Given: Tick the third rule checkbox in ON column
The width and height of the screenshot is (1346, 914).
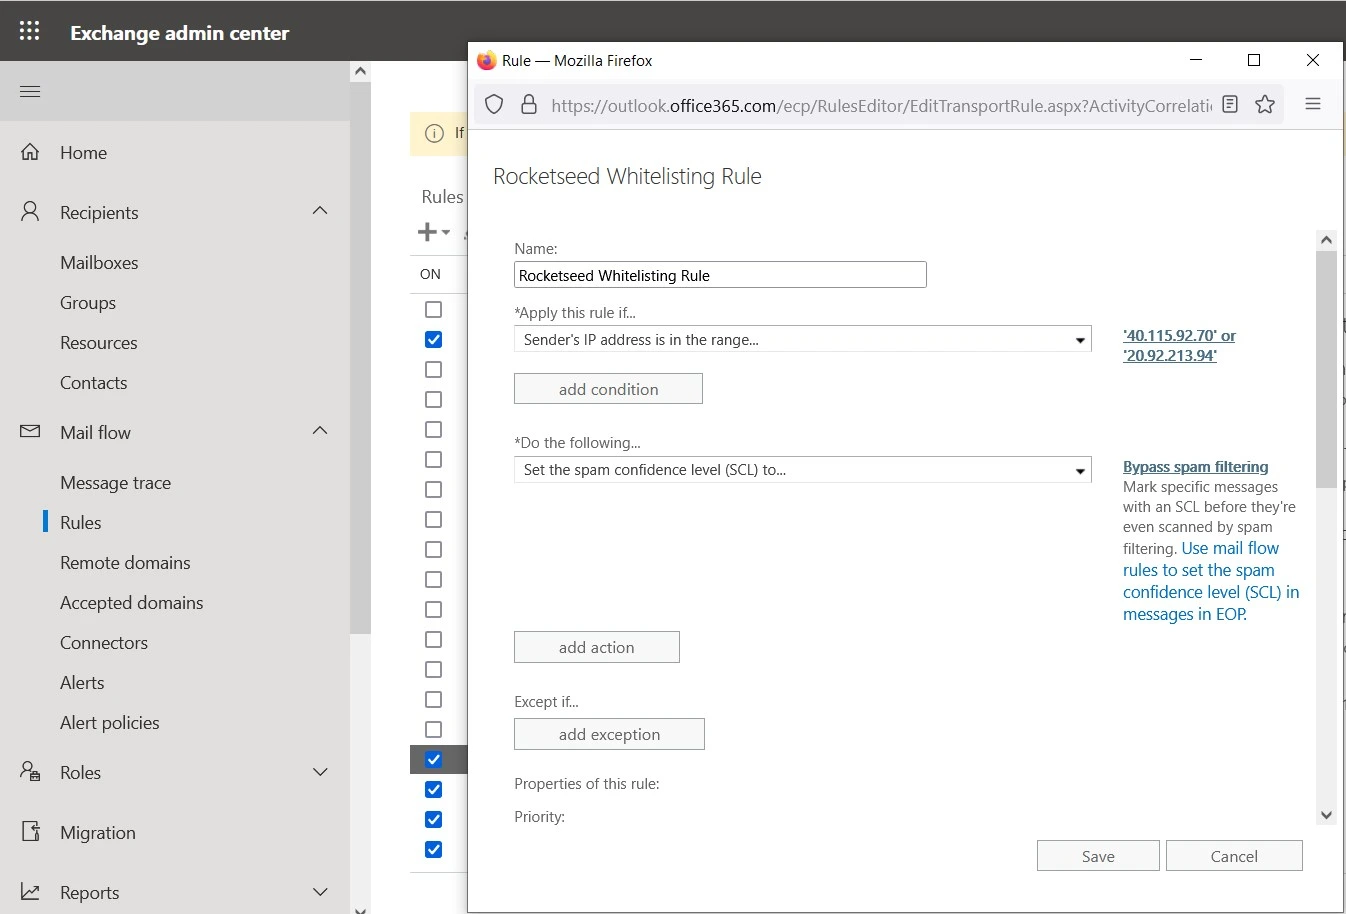Looking at the screenshot, I should (x=433, y=369).
